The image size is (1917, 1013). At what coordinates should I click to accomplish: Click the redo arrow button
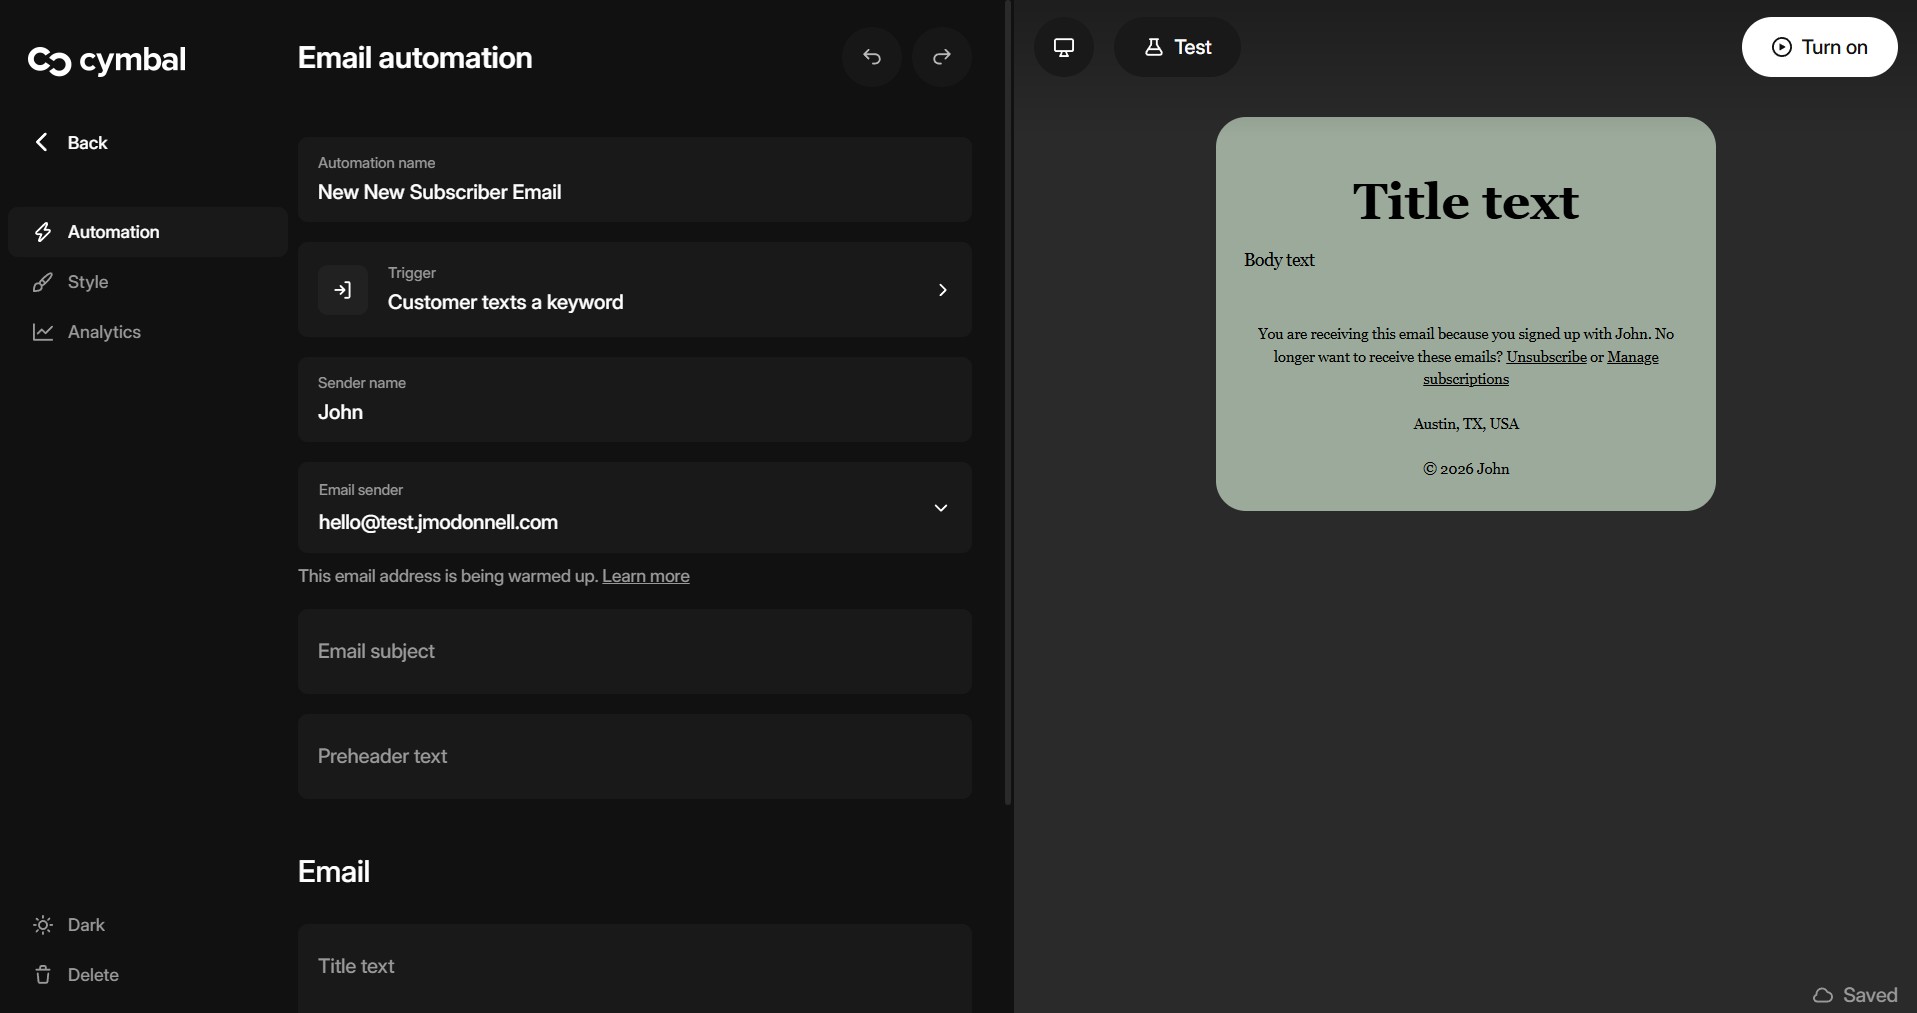click(941, 57)
